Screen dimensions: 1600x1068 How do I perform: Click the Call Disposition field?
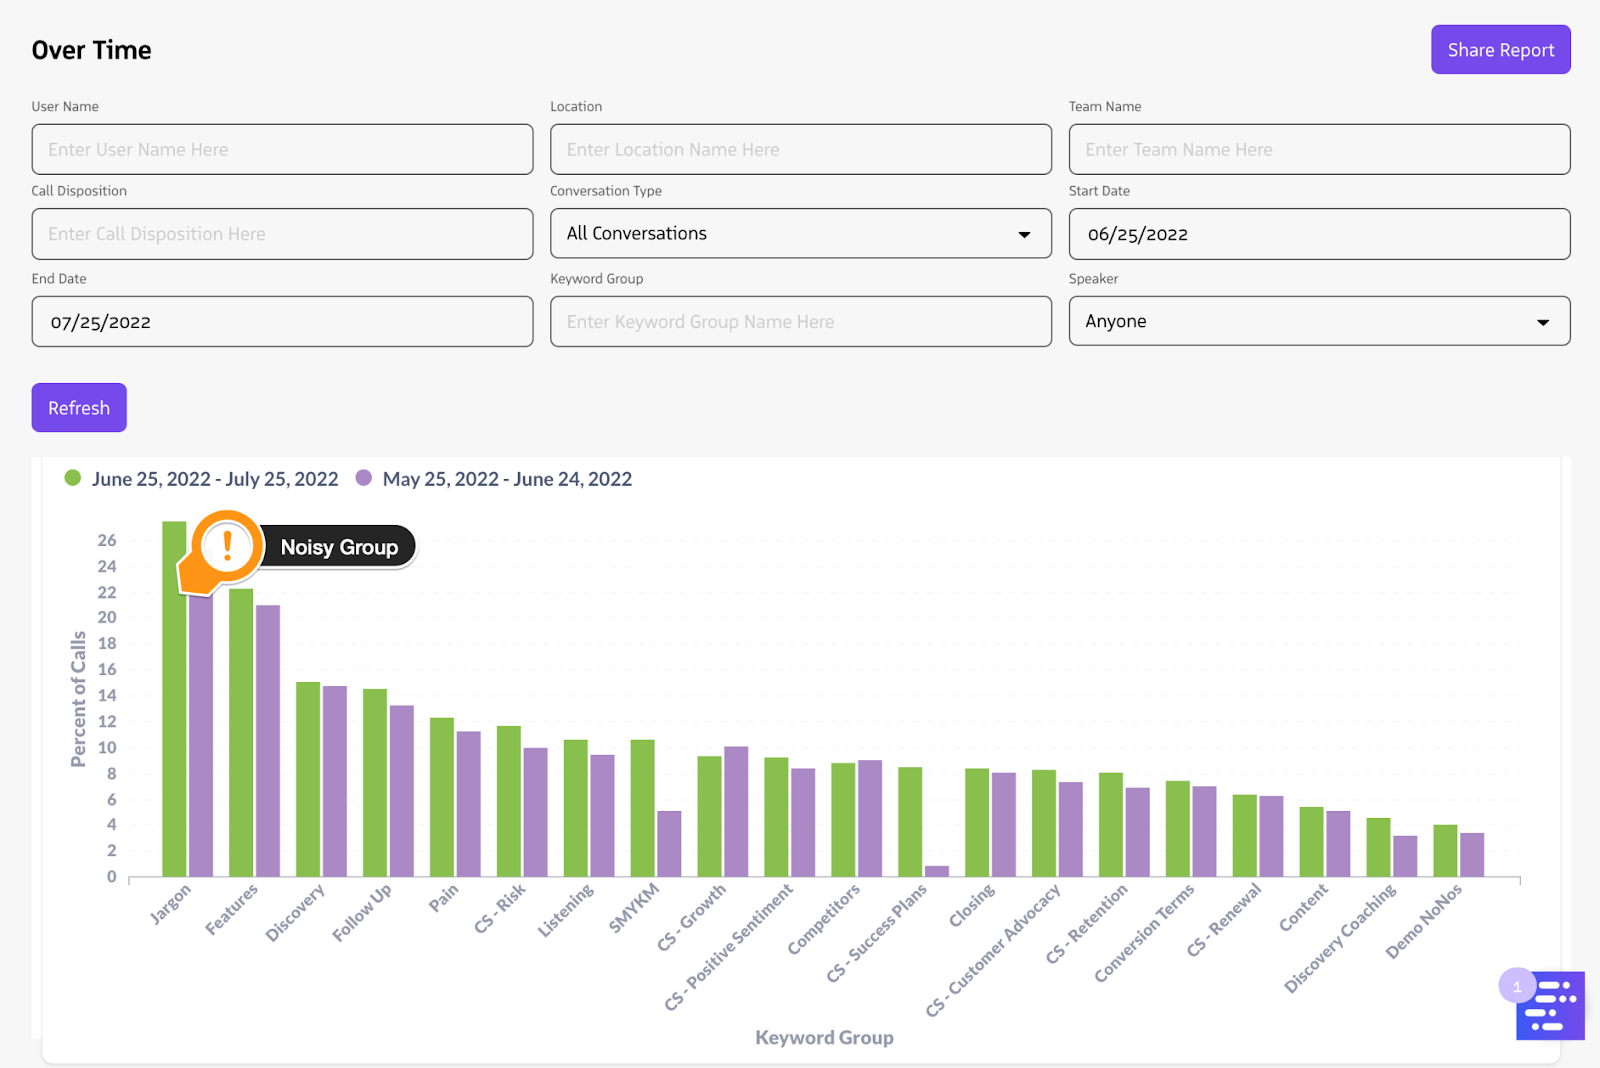tap(282, 234)
